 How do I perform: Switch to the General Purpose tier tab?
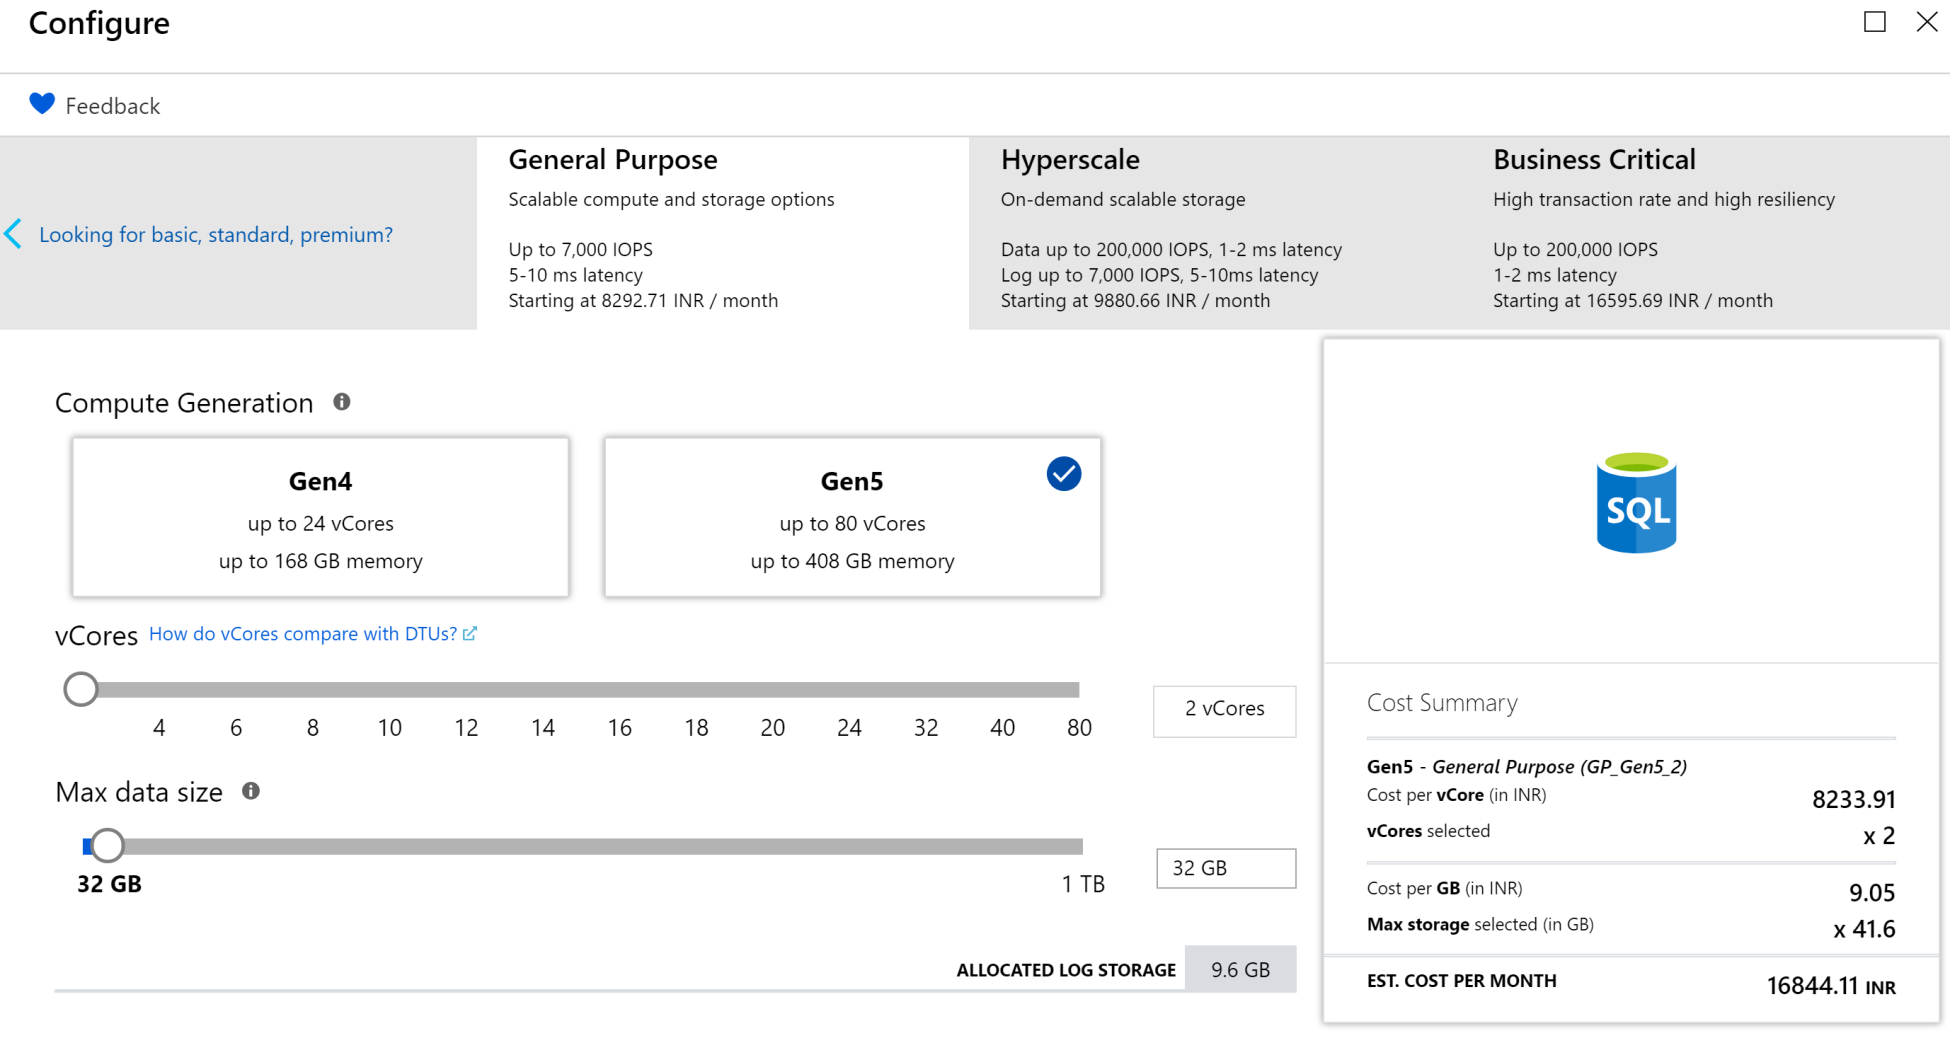723,233
